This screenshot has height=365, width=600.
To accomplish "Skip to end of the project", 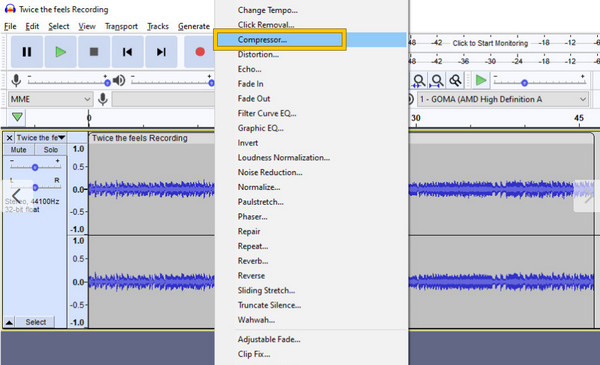I will [161, 52].
